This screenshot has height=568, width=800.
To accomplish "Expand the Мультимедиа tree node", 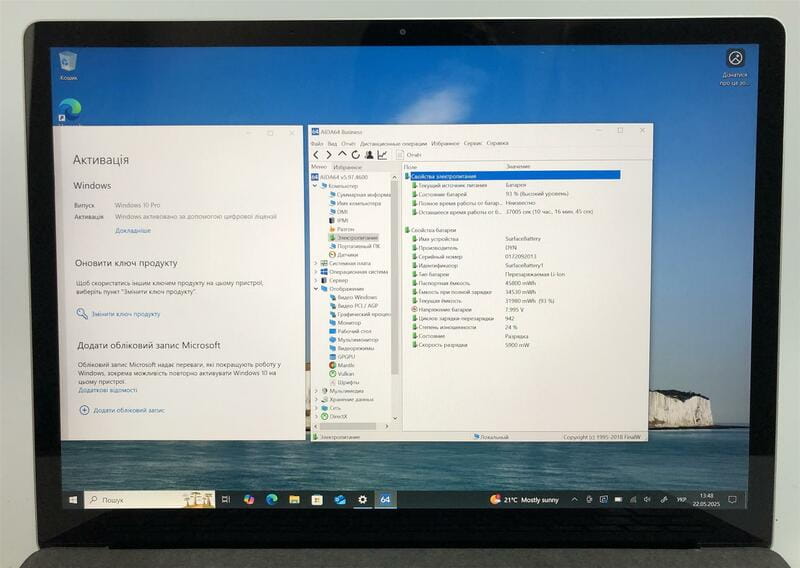I will coord(316,390).
